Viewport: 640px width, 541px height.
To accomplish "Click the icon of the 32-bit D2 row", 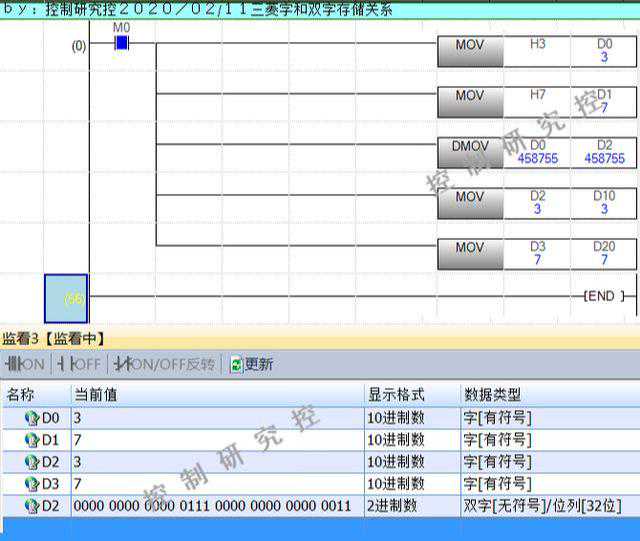I will (31, 506).
